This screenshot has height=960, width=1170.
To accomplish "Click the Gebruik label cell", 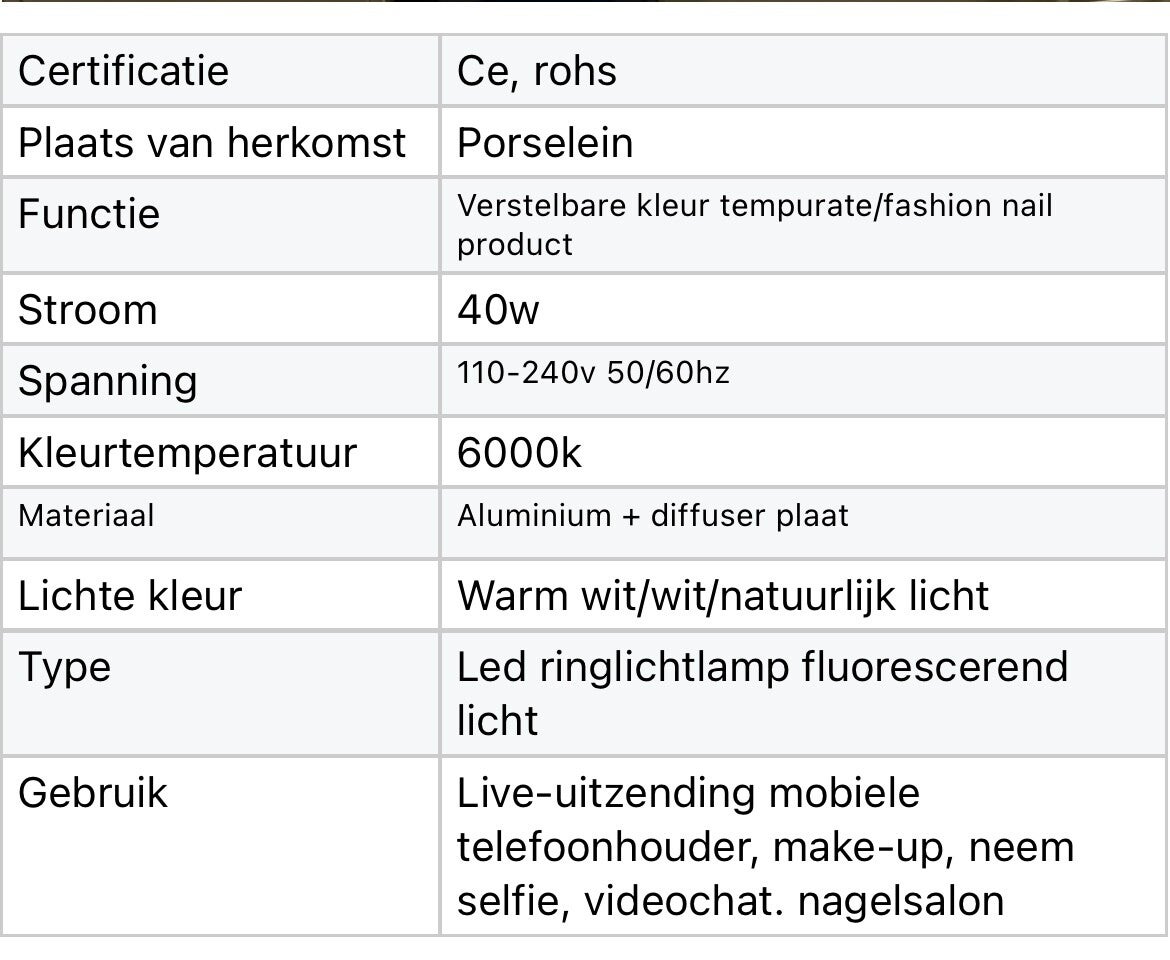I will tap(93, 793).
